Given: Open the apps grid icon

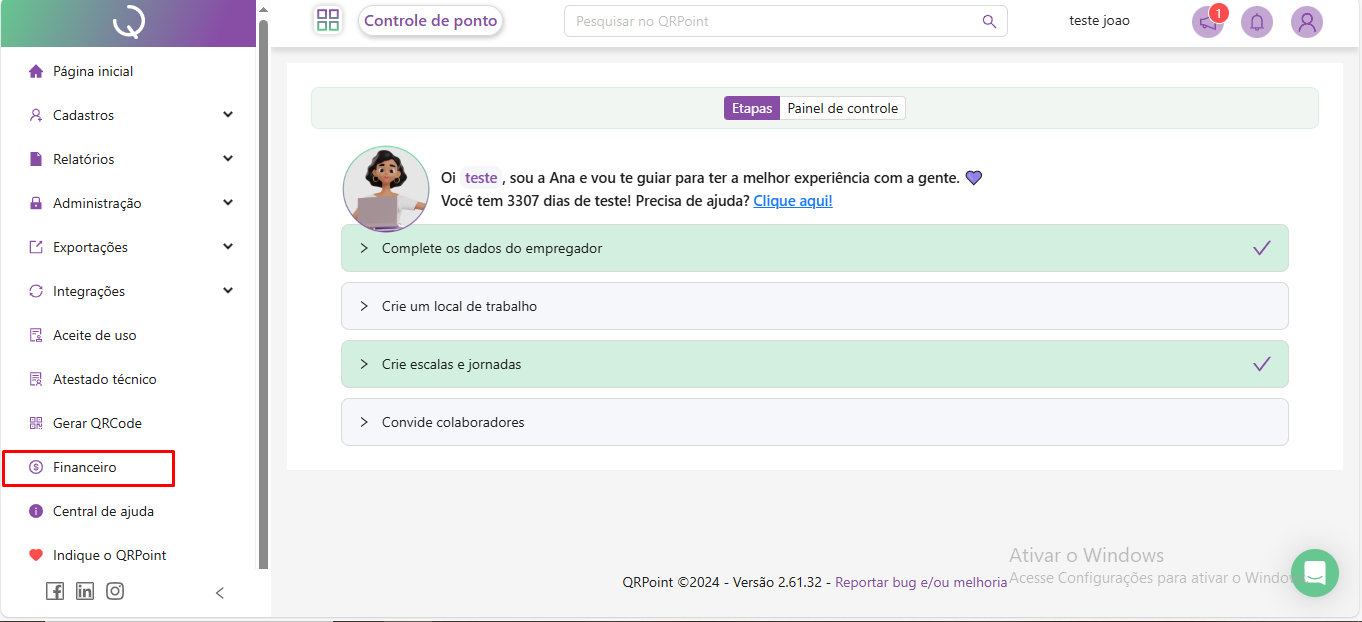Looking at the screenshot, I should (x=328, y=21).
